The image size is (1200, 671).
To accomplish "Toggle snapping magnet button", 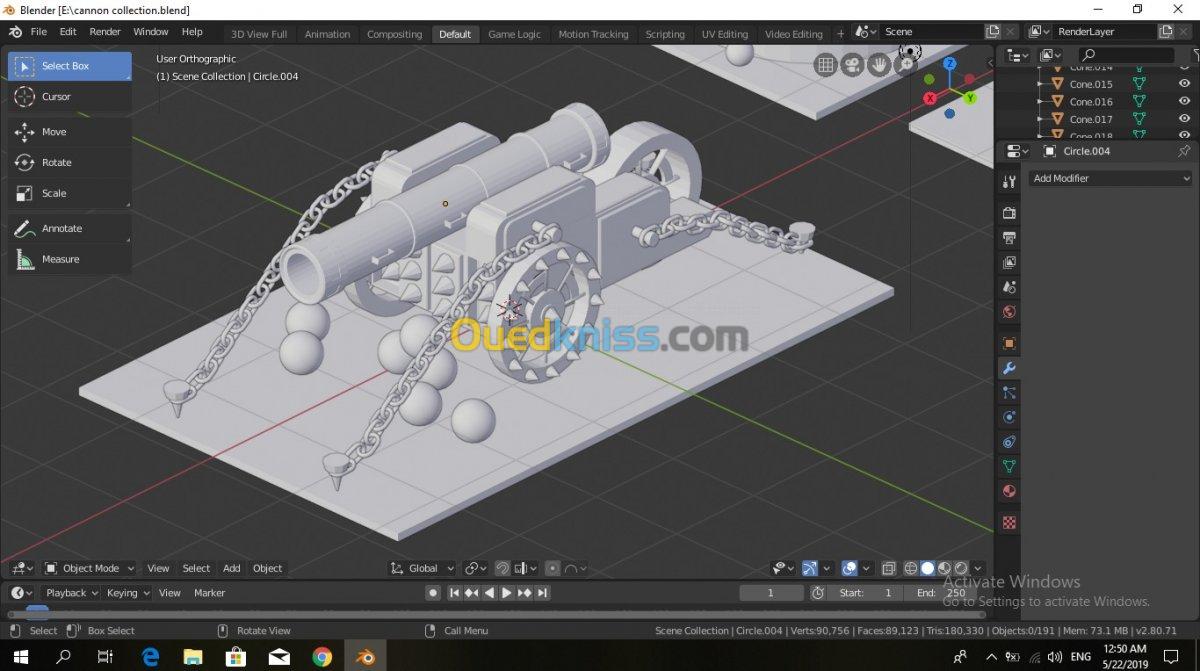I will 502,569.
